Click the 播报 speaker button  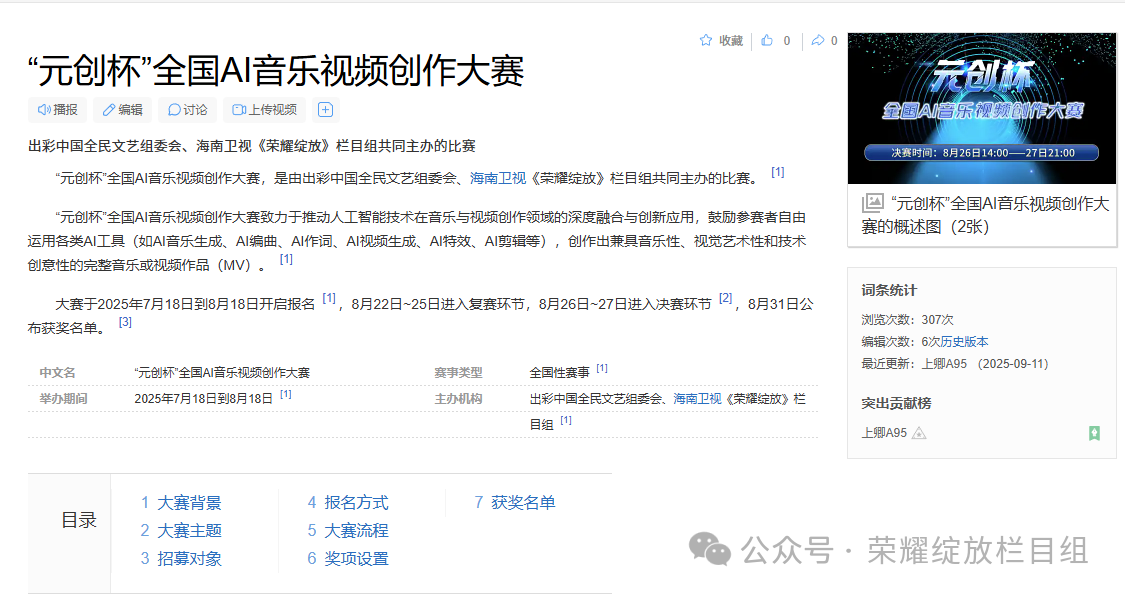click(58, 110)
